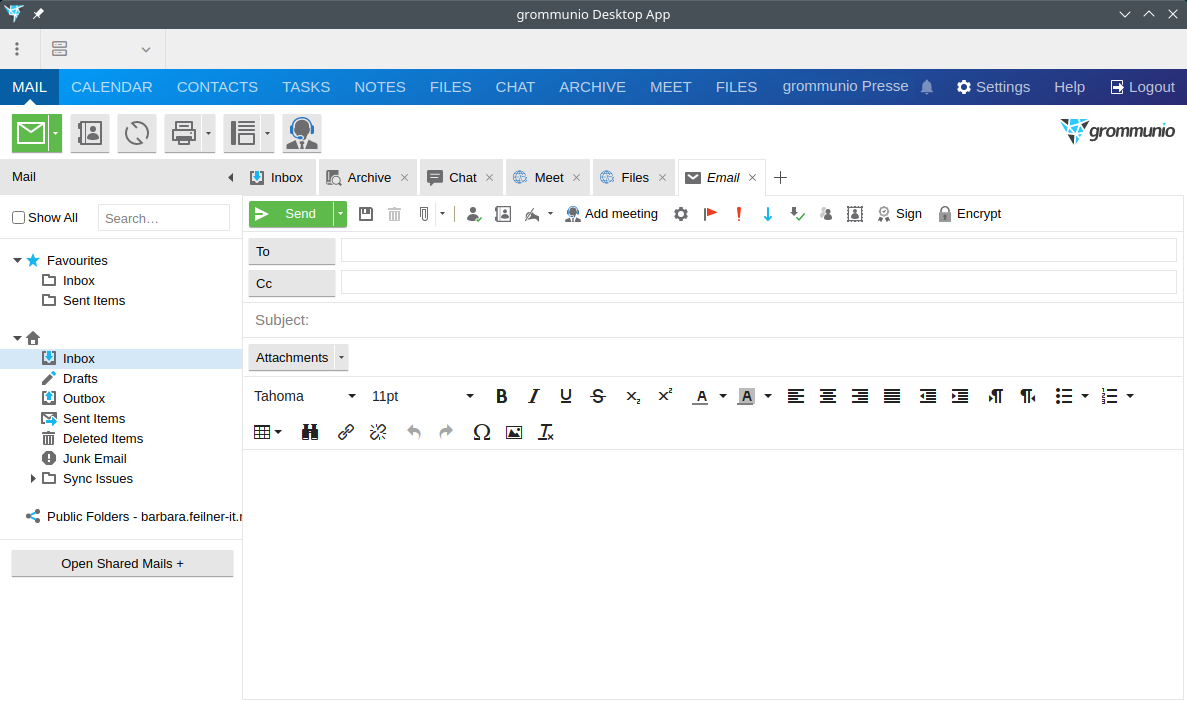
Task: Click Add meeting button
Action: click(612, 214)
